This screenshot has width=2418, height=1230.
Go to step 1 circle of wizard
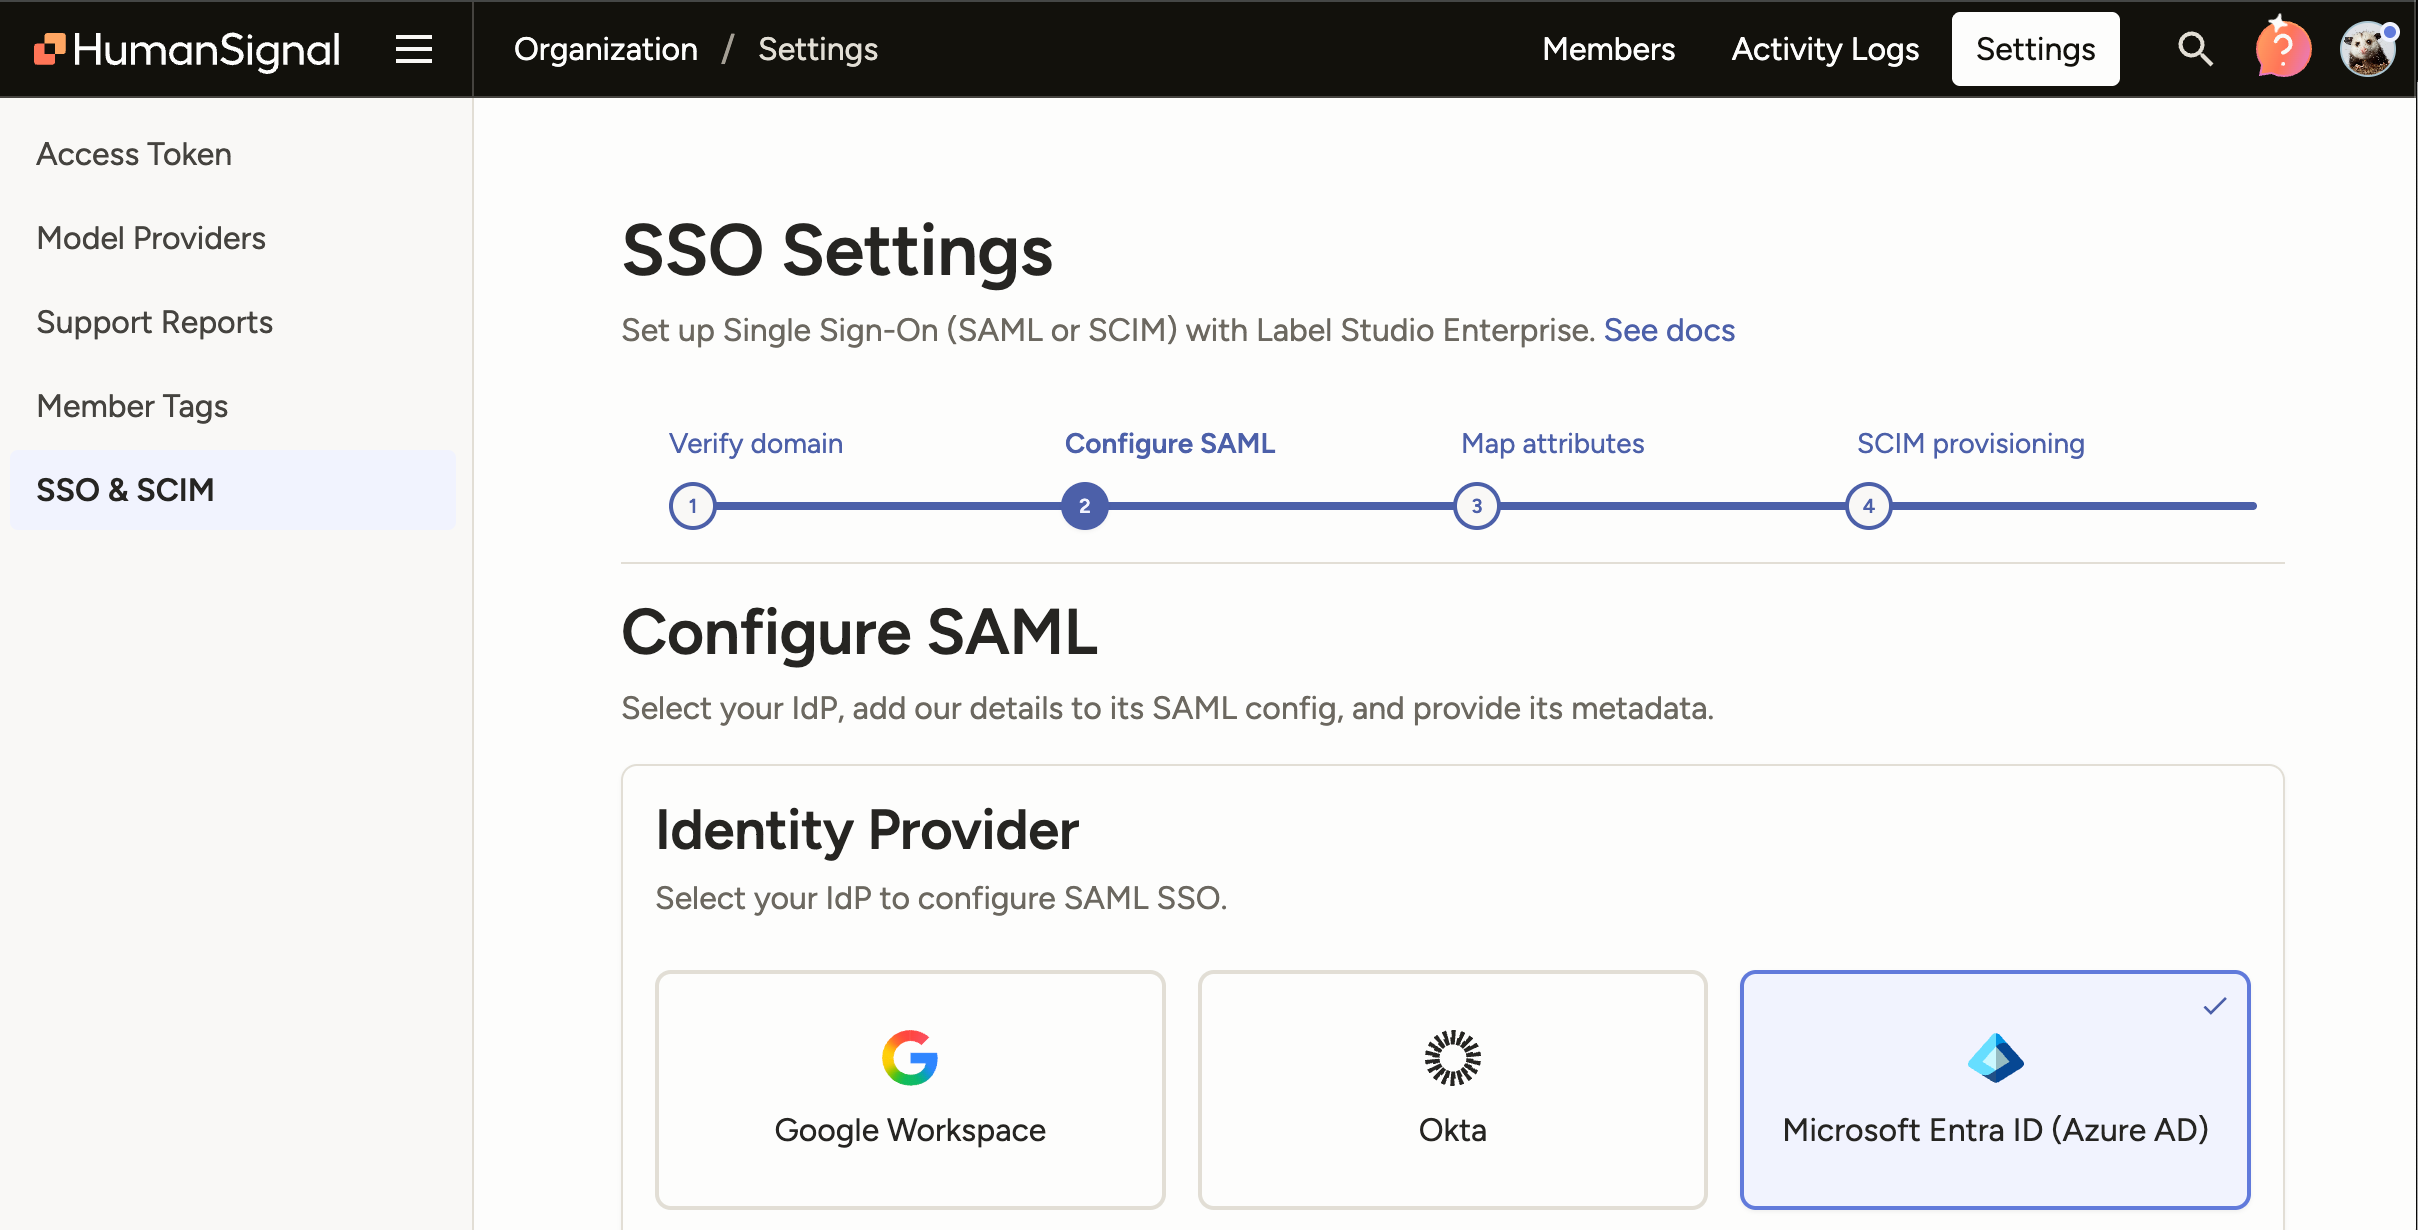pyautogui.click(x=692, y=506)
